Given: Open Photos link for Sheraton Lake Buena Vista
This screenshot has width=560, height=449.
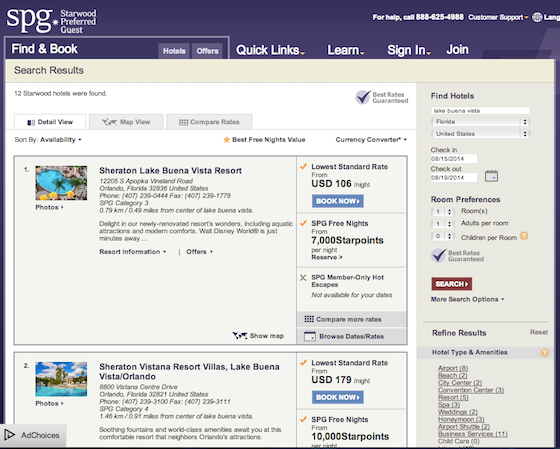Looking at the screenshot, I should (49, 207).
